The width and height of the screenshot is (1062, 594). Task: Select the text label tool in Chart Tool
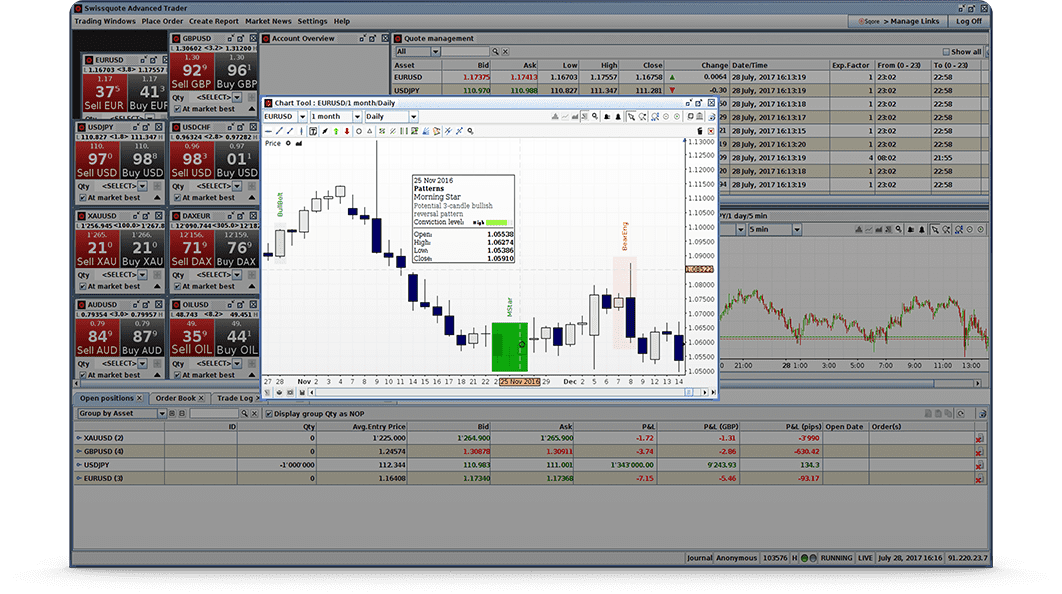point(313,131)
